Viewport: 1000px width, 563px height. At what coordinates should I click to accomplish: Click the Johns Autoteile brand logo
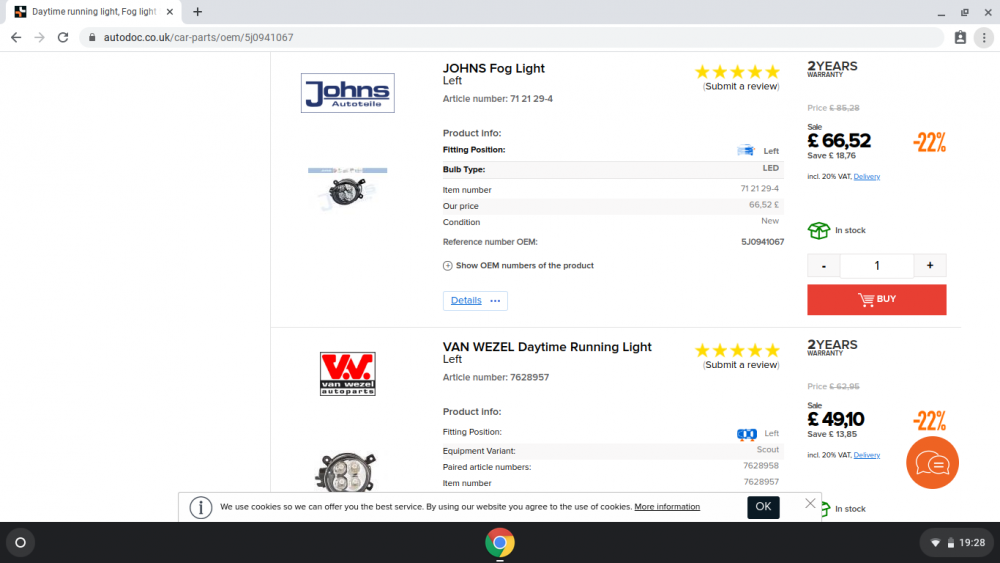tap(348, 93)
